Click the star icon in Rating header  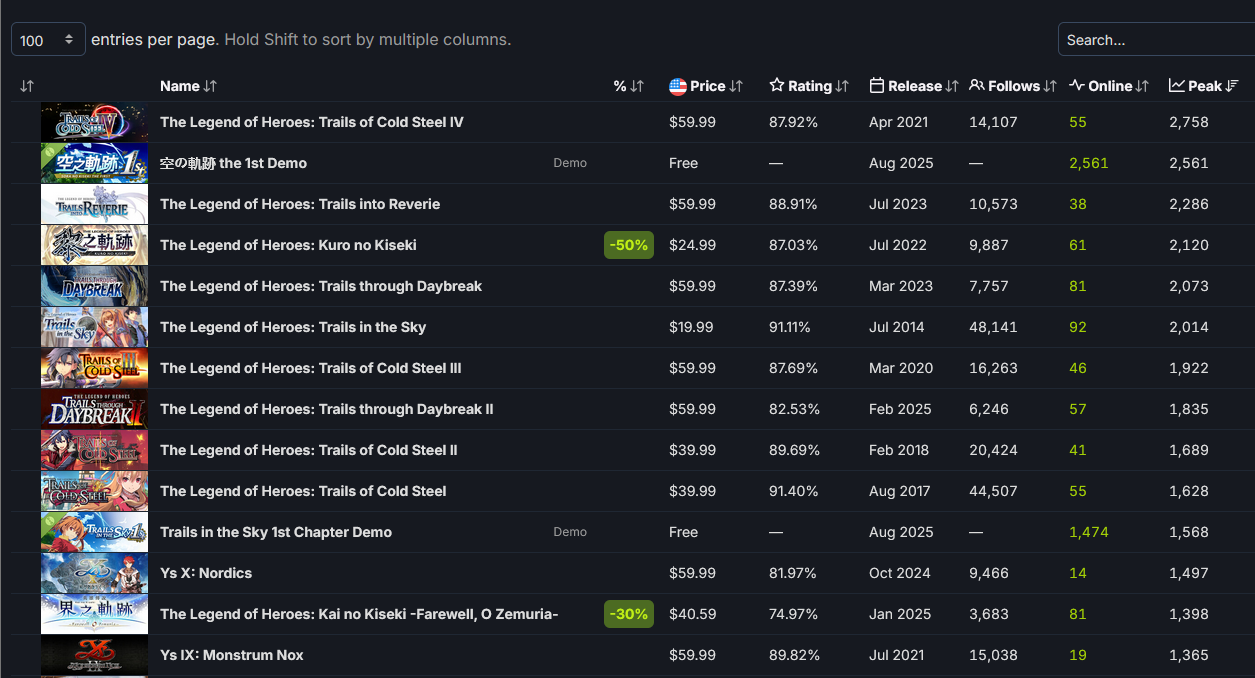[777, 86]
